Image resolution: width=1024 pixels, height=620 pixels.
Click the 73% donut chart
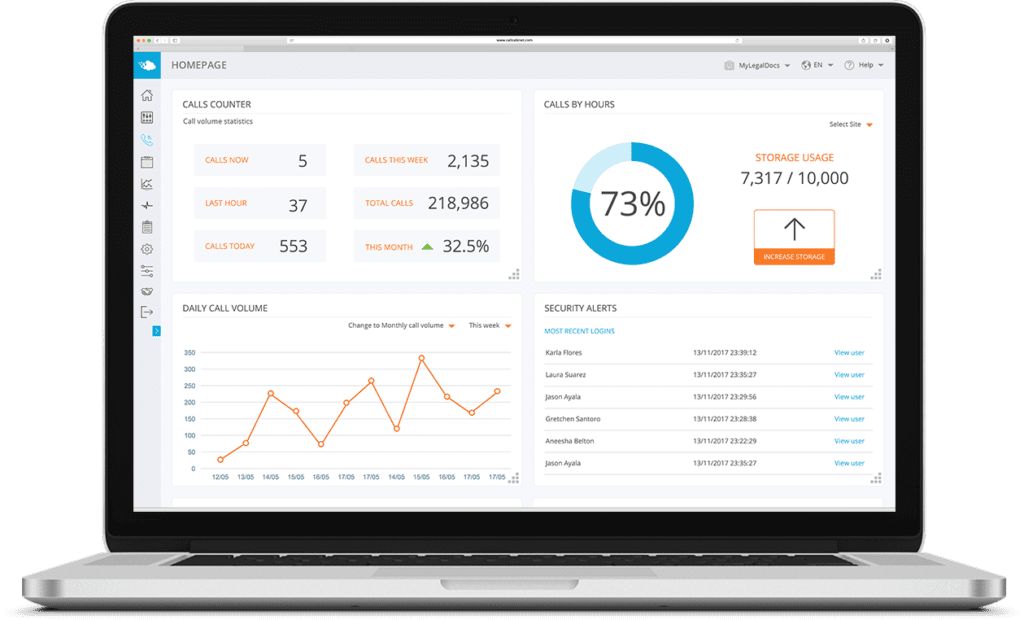tap(631, 204)
